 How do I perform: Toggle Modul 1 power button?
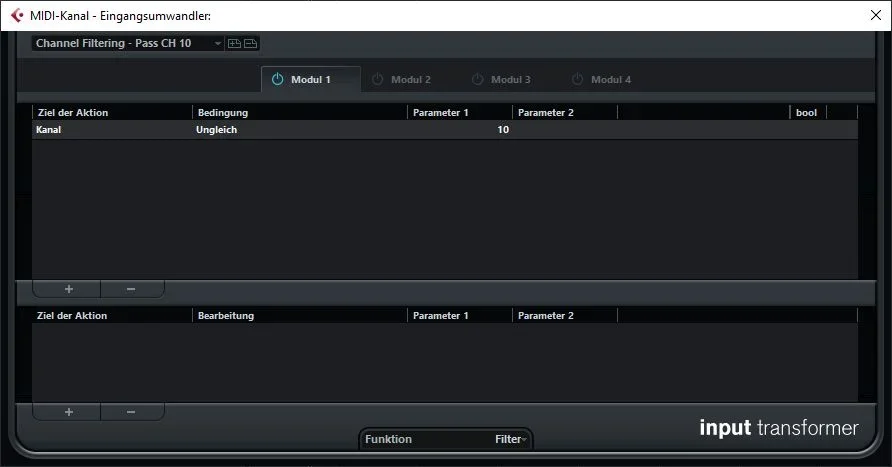pyautogui.click(x=277, y=79)
